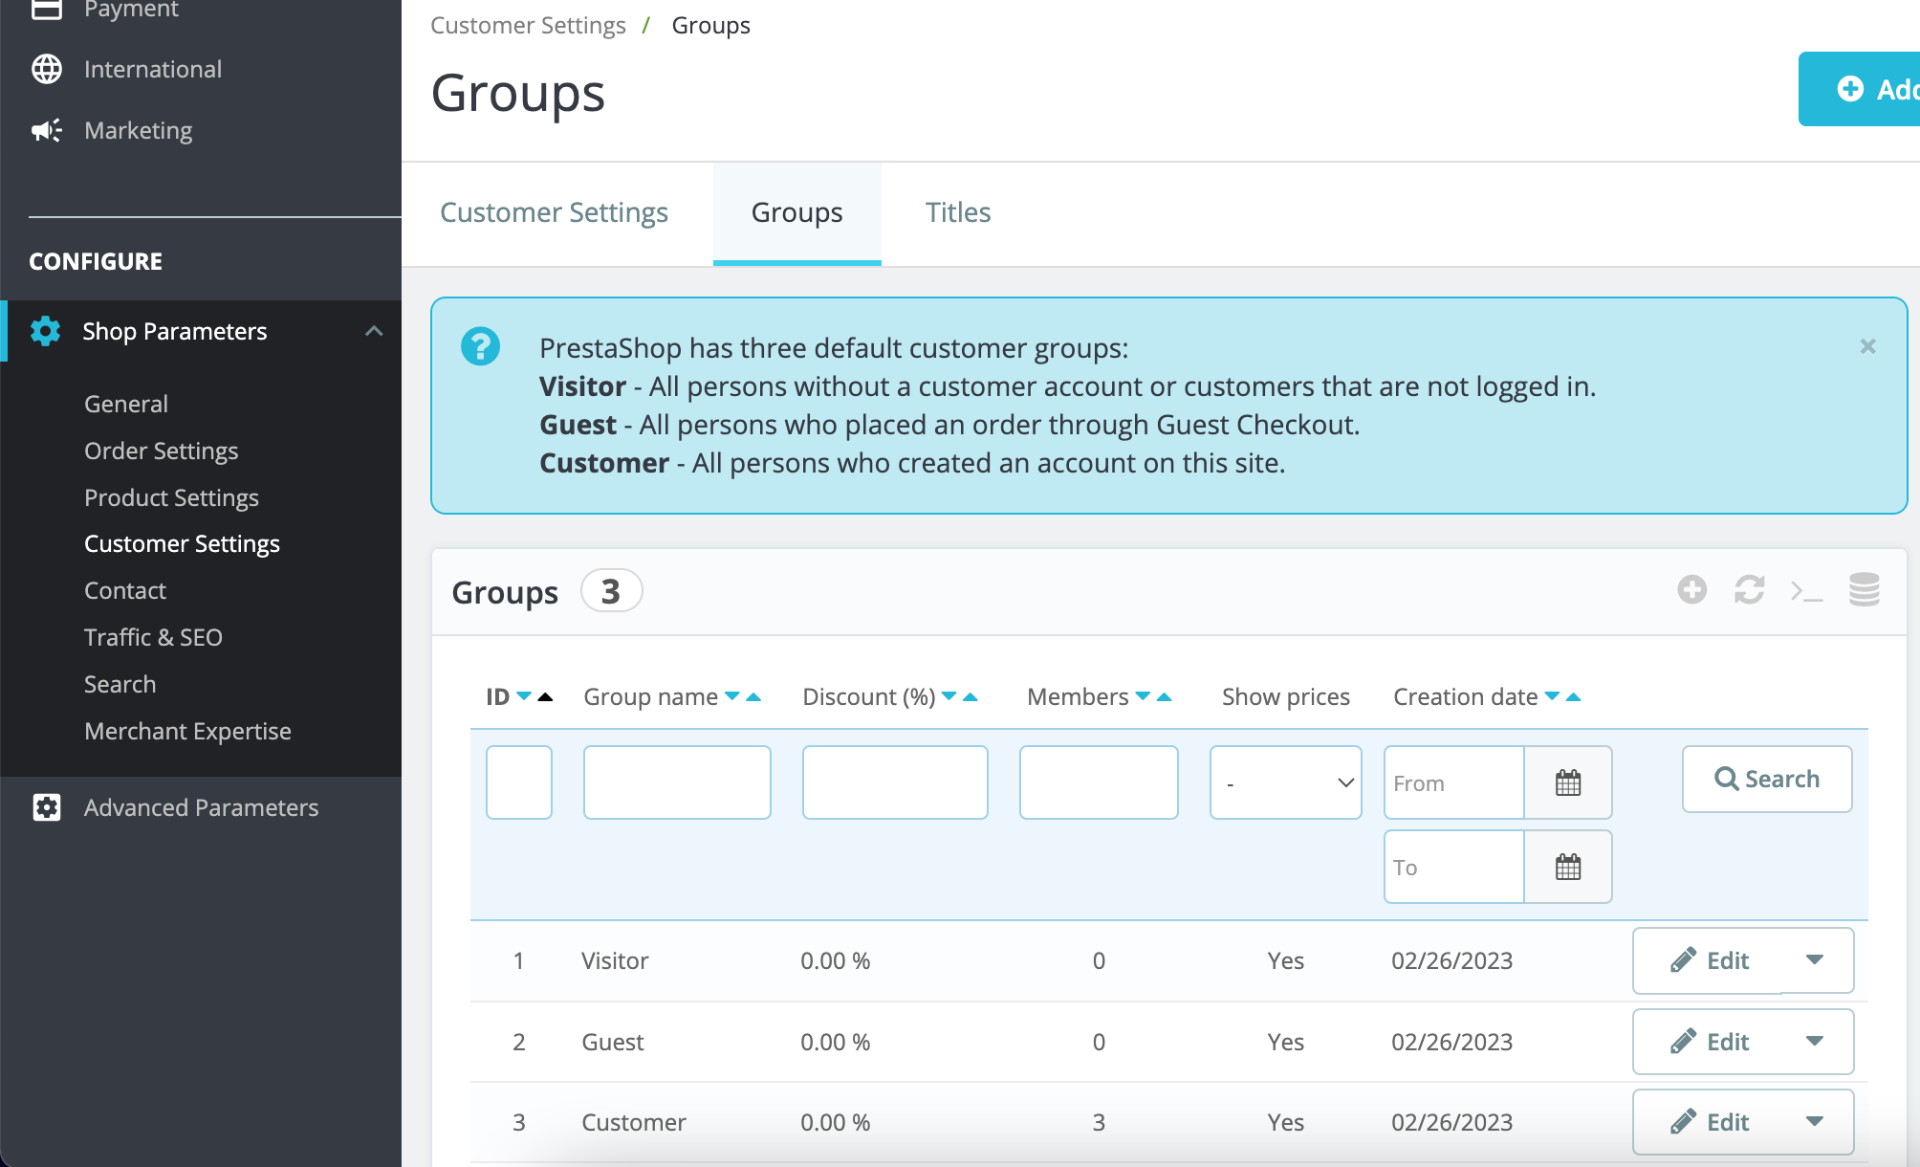Dismiss the default groups info alert
Image resolution: width=1920 pixels, height=1167 pixels.
[x=1867, y=346]
